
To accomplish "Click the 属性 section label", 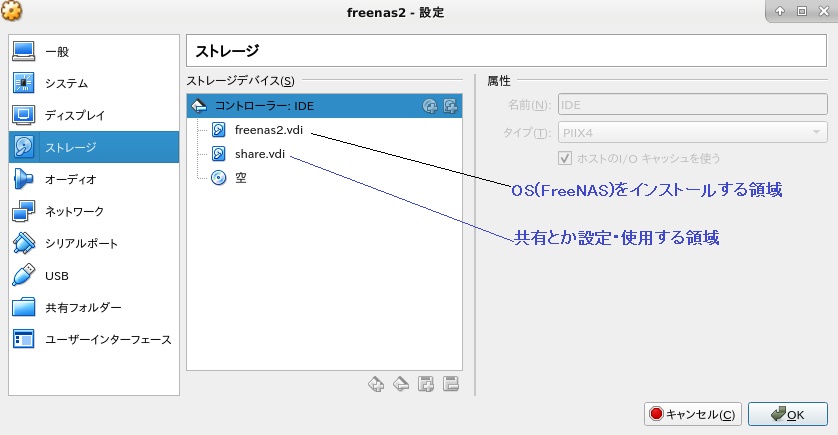I will pos(499,81).
